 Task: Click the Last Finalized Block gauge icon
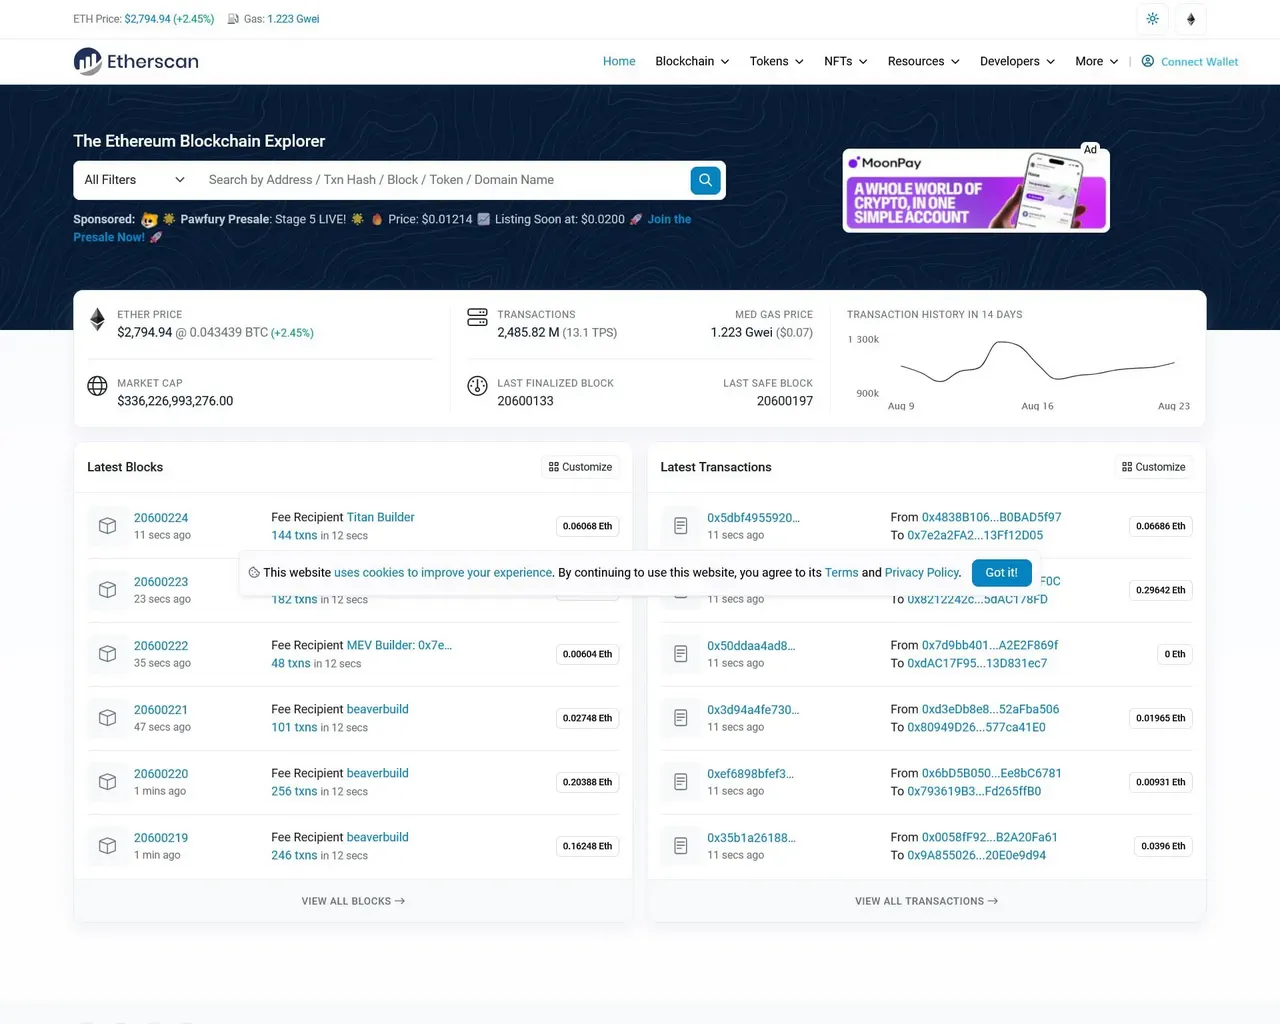coord(477,386)
